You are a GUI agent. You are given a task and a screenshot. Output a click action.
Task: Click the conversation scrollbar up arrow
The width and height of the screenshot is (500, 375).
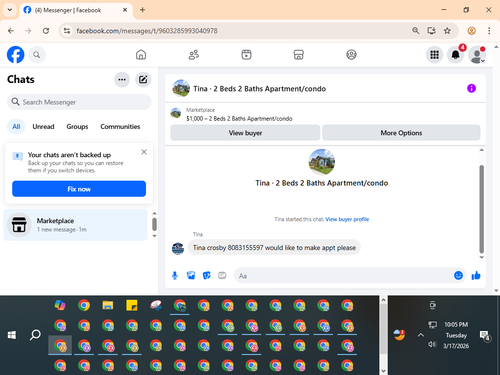point(482,150)
